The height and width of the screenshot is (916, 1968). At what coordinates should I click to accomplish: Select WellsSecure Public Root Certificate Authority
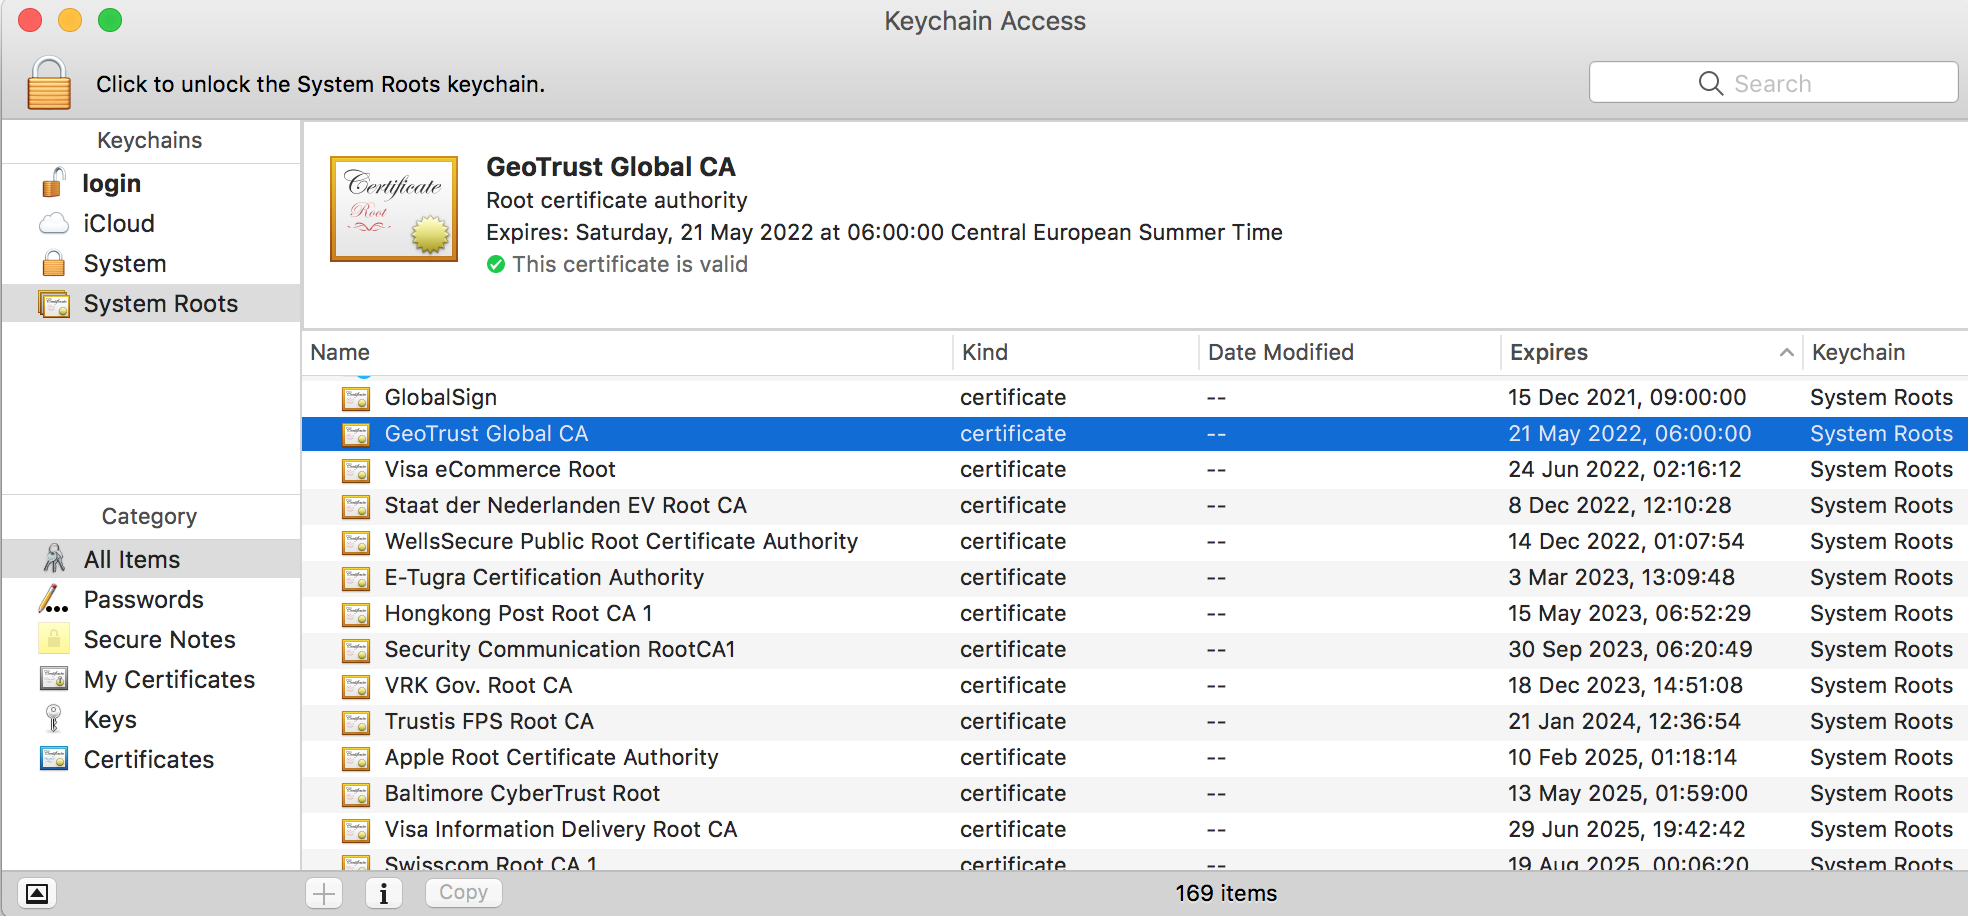pyautogui.click(x=1135, y=541)
